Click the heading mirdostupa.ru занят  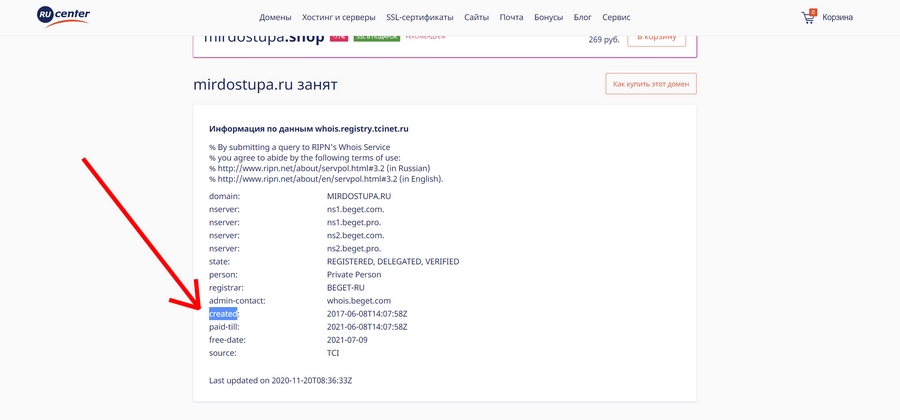point(265,85)
